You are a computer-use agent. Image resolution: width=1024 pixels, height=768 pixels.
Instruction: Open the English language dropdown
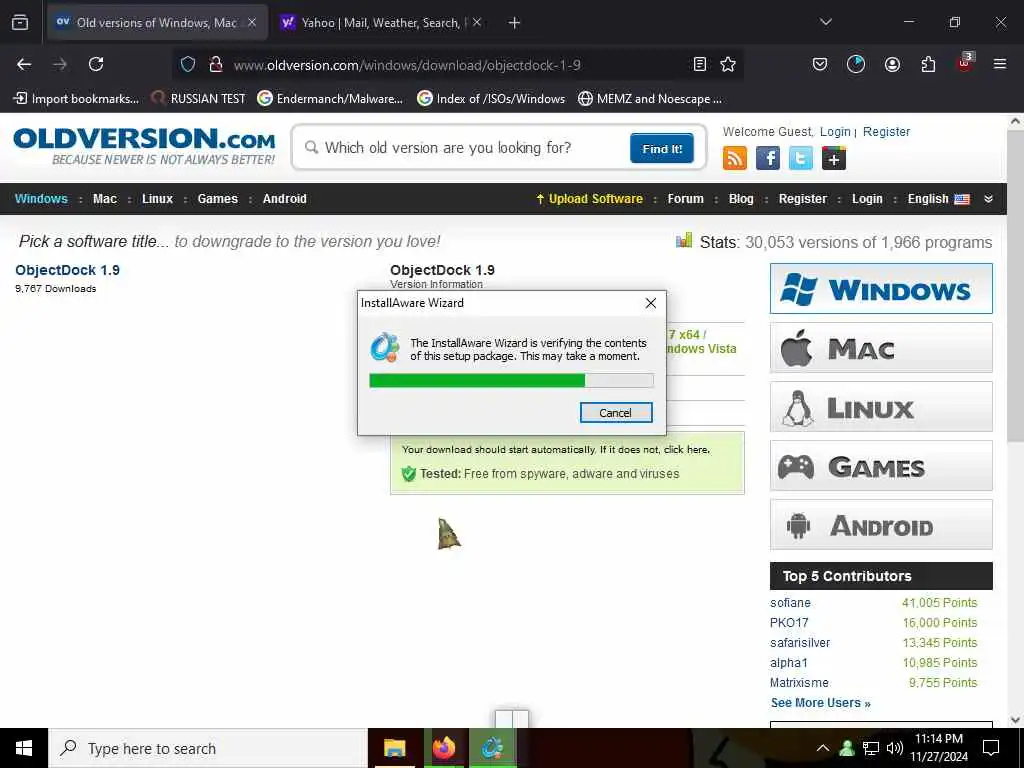pos(938,199)
